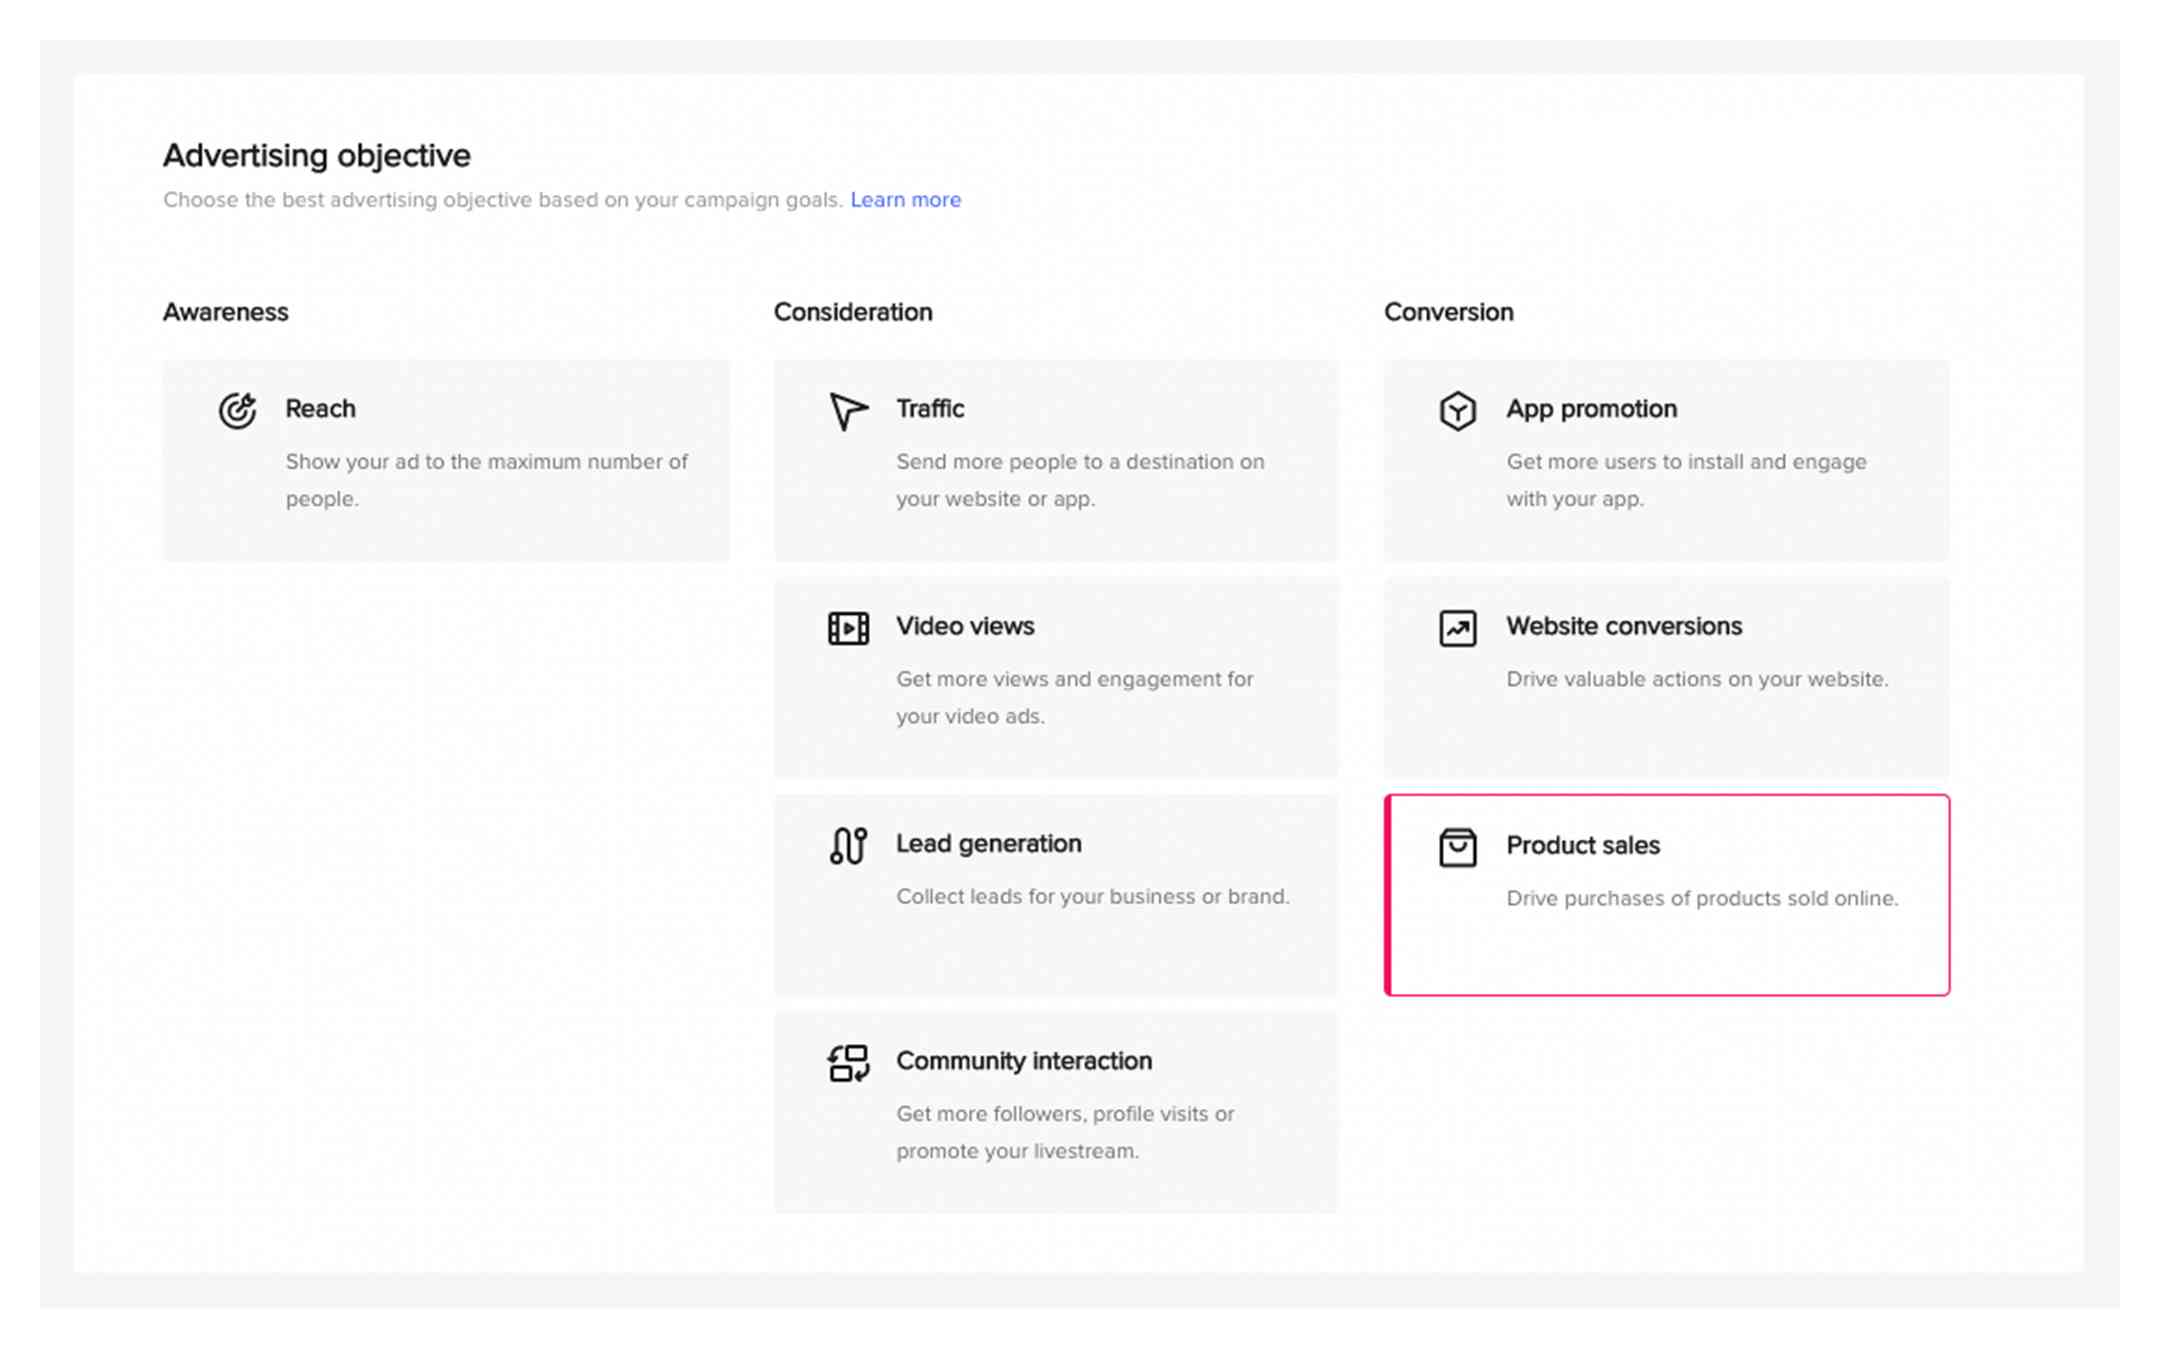2160x1350 pixels.
Task: Open the Learn more link
Action: click(905, 200)
